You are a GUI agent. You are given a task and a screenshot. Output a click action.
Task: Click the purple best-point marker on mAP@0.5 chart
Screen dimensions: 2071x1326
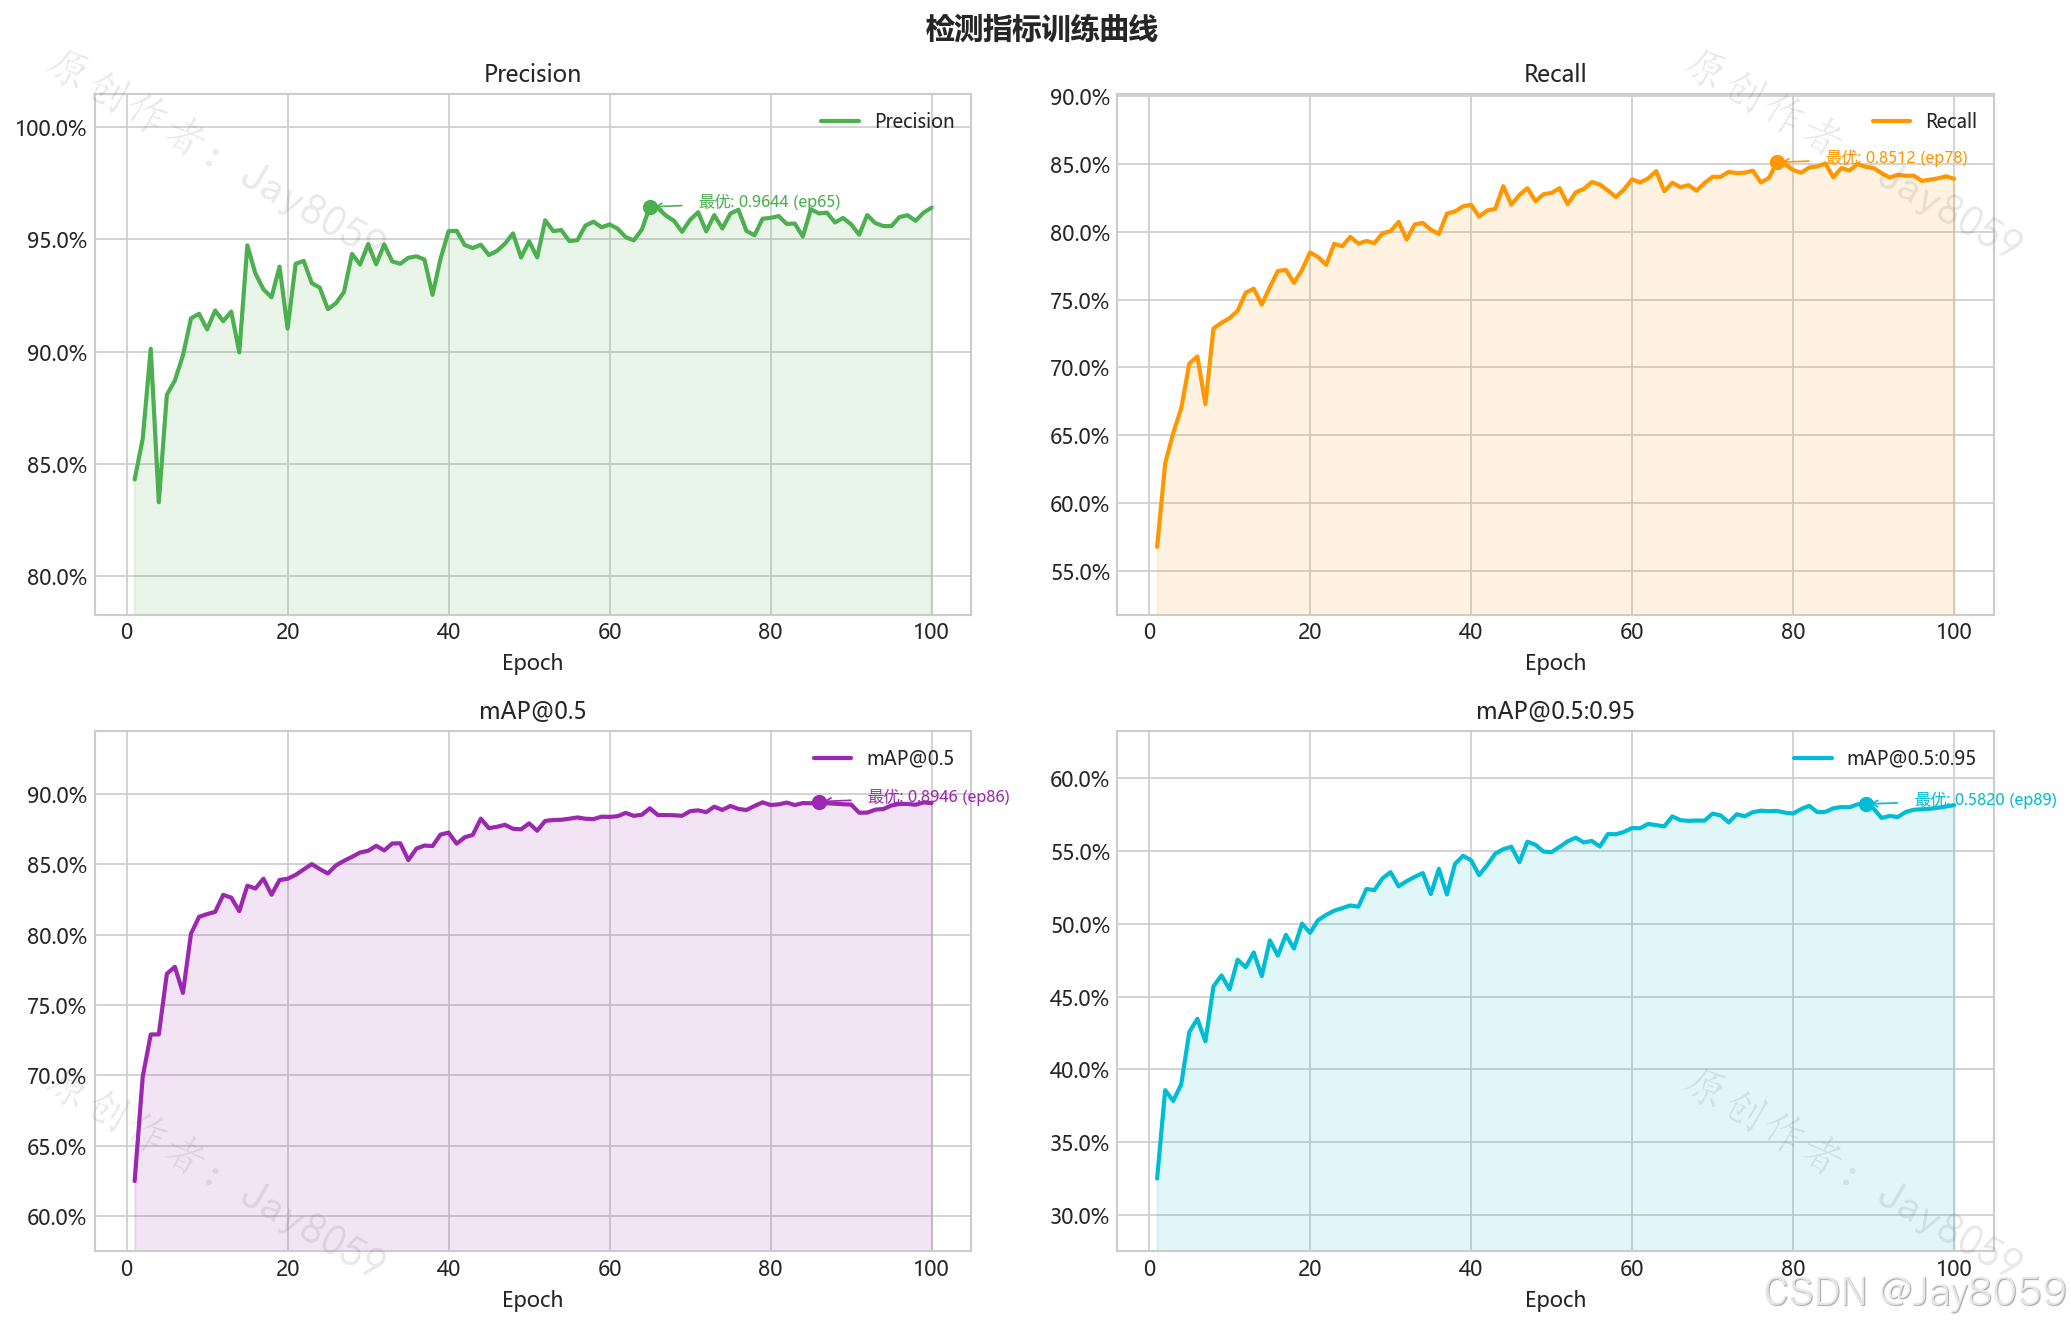point(819,802)
